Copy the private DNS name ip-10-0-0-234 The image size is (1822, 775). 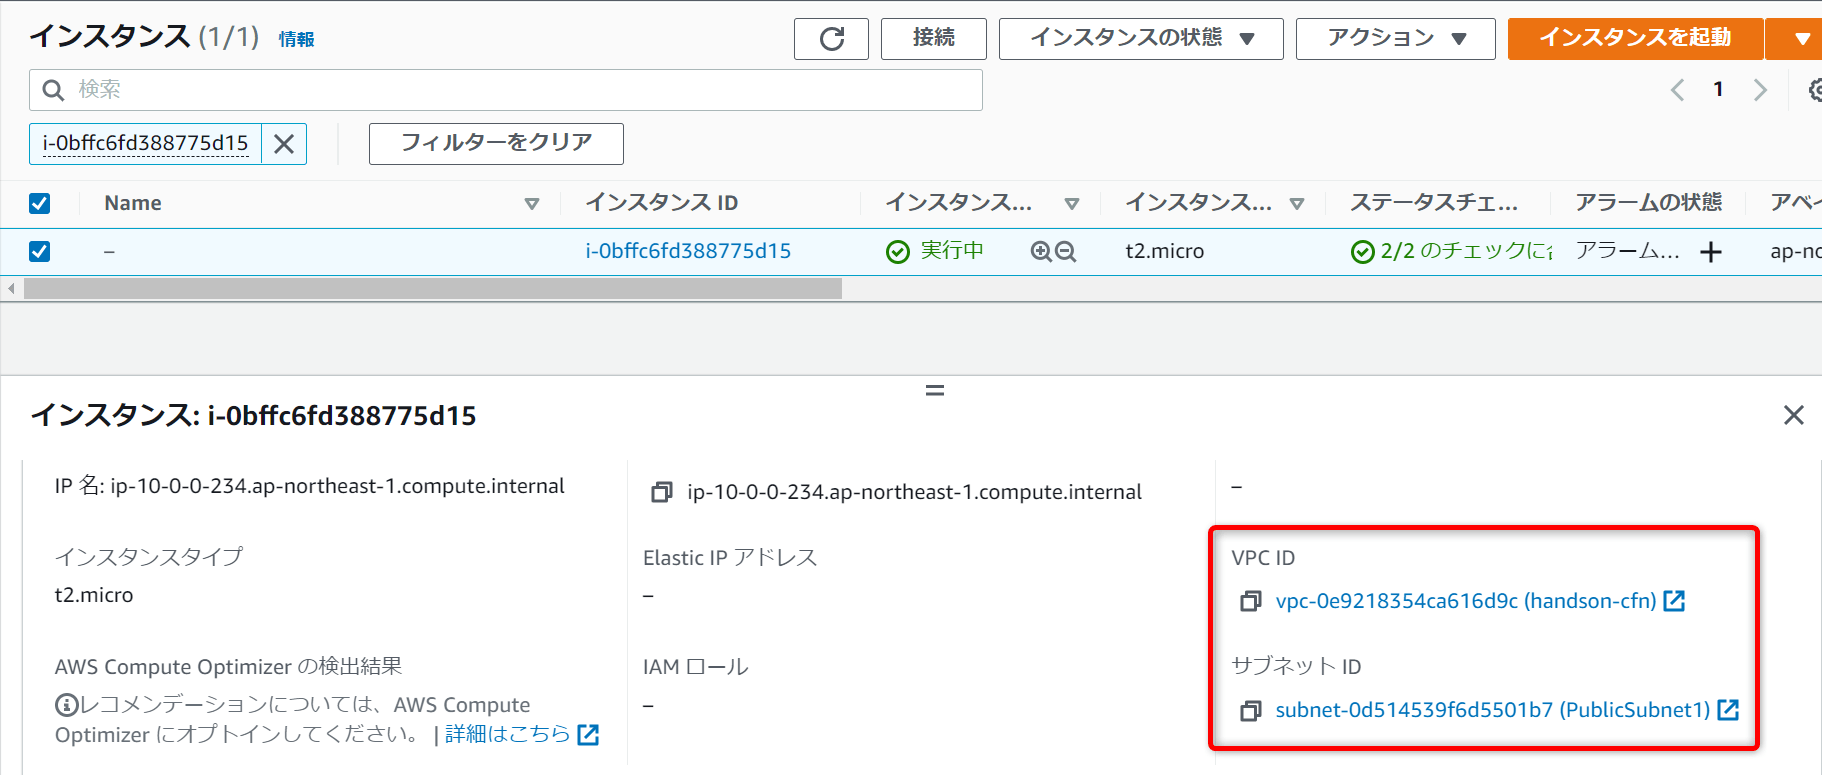pyautogui.click(x=661, y=492)
